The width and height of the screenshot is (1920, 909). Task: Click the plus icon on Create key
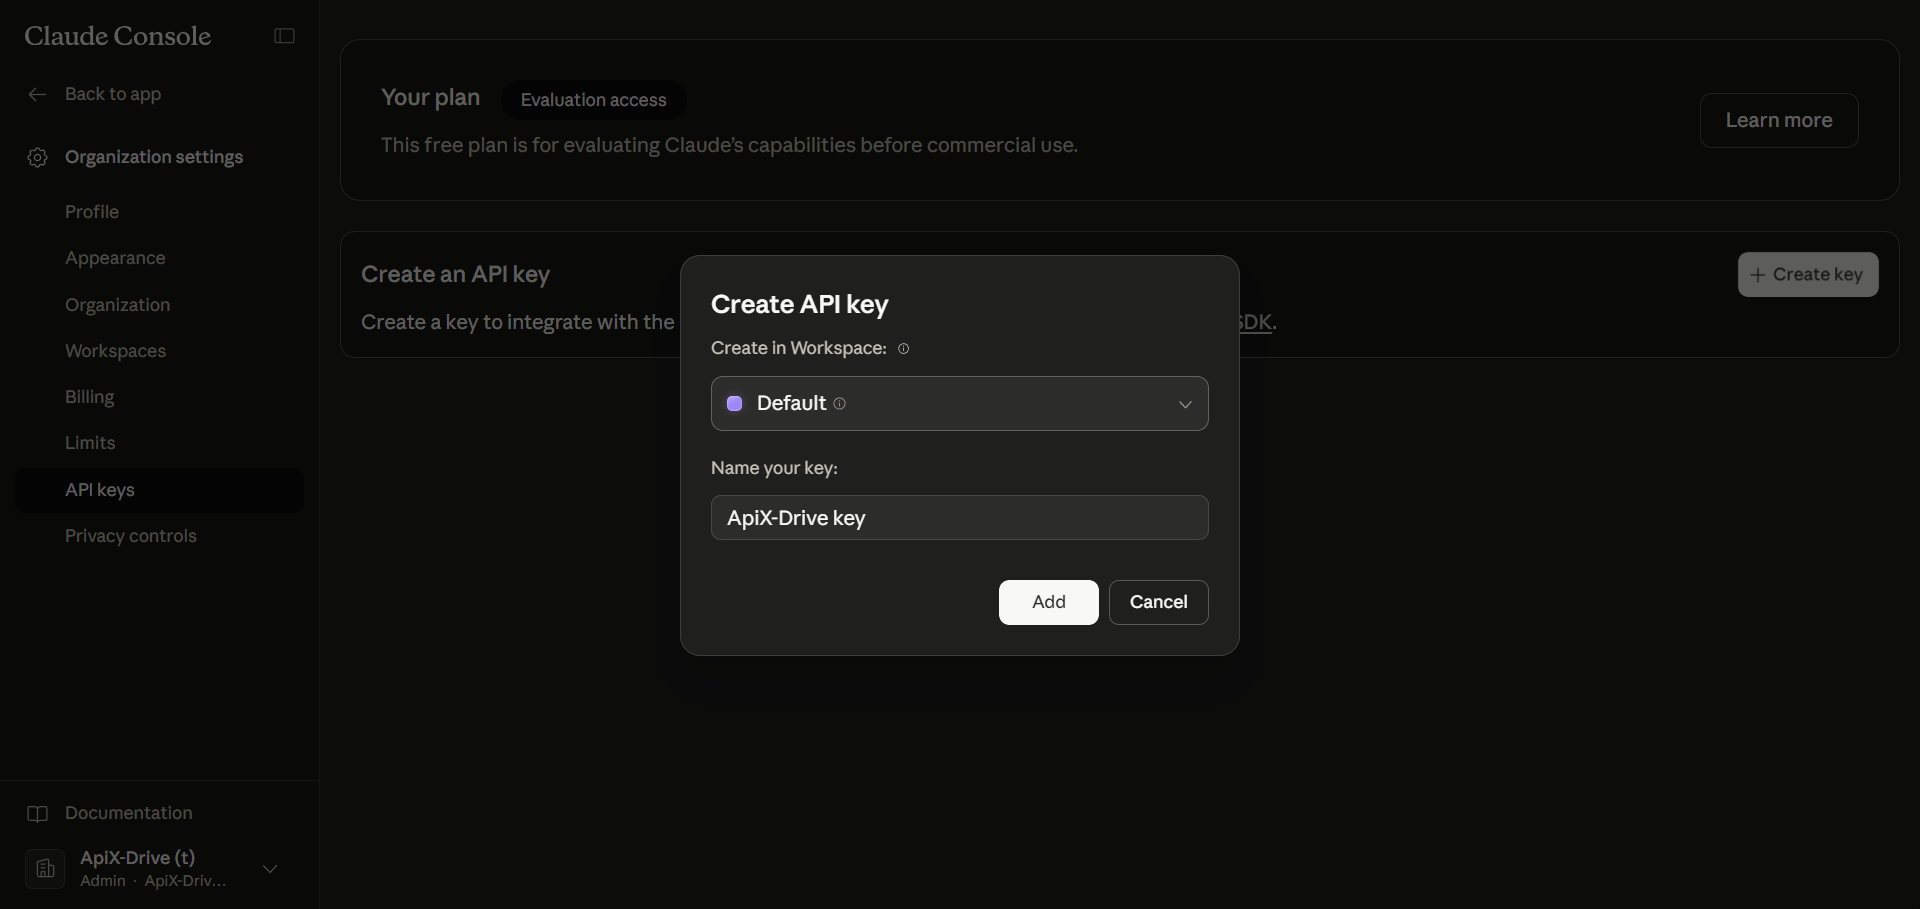(1759, 274)
